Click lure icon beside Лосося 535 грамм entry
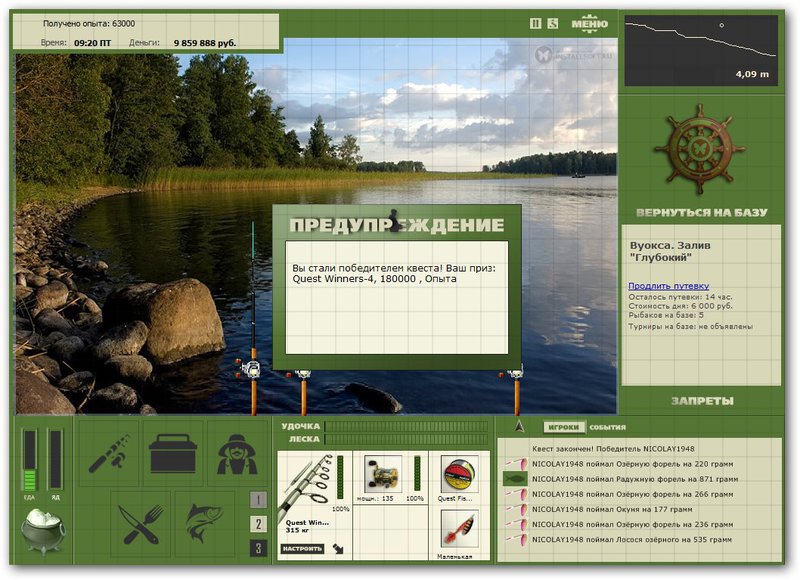This screenshot has height=580, width=800. point(516,539)
